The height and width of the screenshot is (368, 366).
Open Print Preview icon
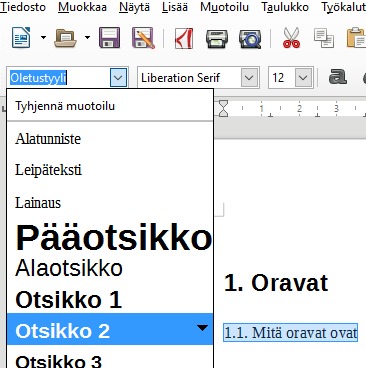(250, 39)
